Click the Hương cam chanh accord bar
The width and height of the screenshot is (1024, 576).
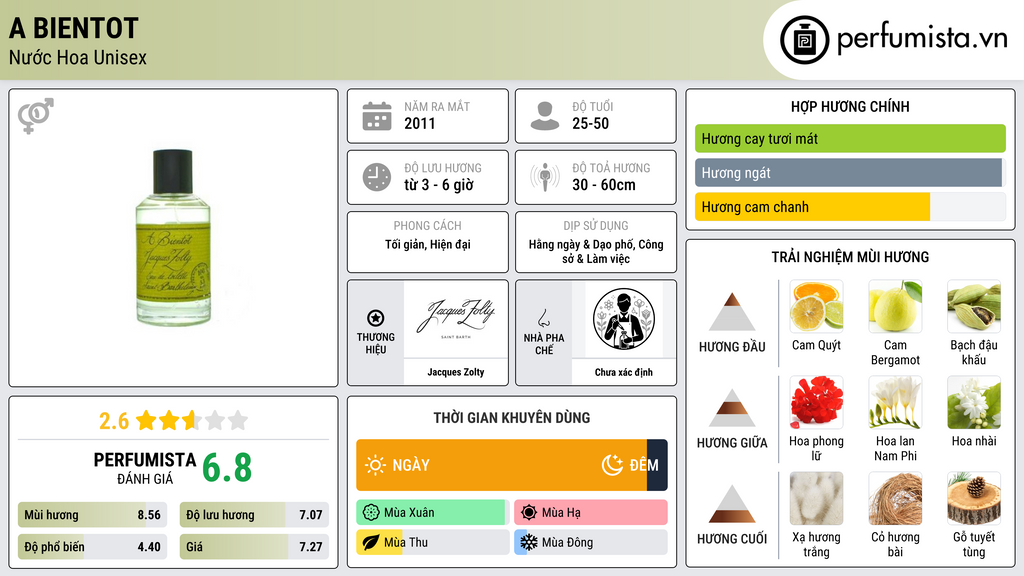click(850, 207)
